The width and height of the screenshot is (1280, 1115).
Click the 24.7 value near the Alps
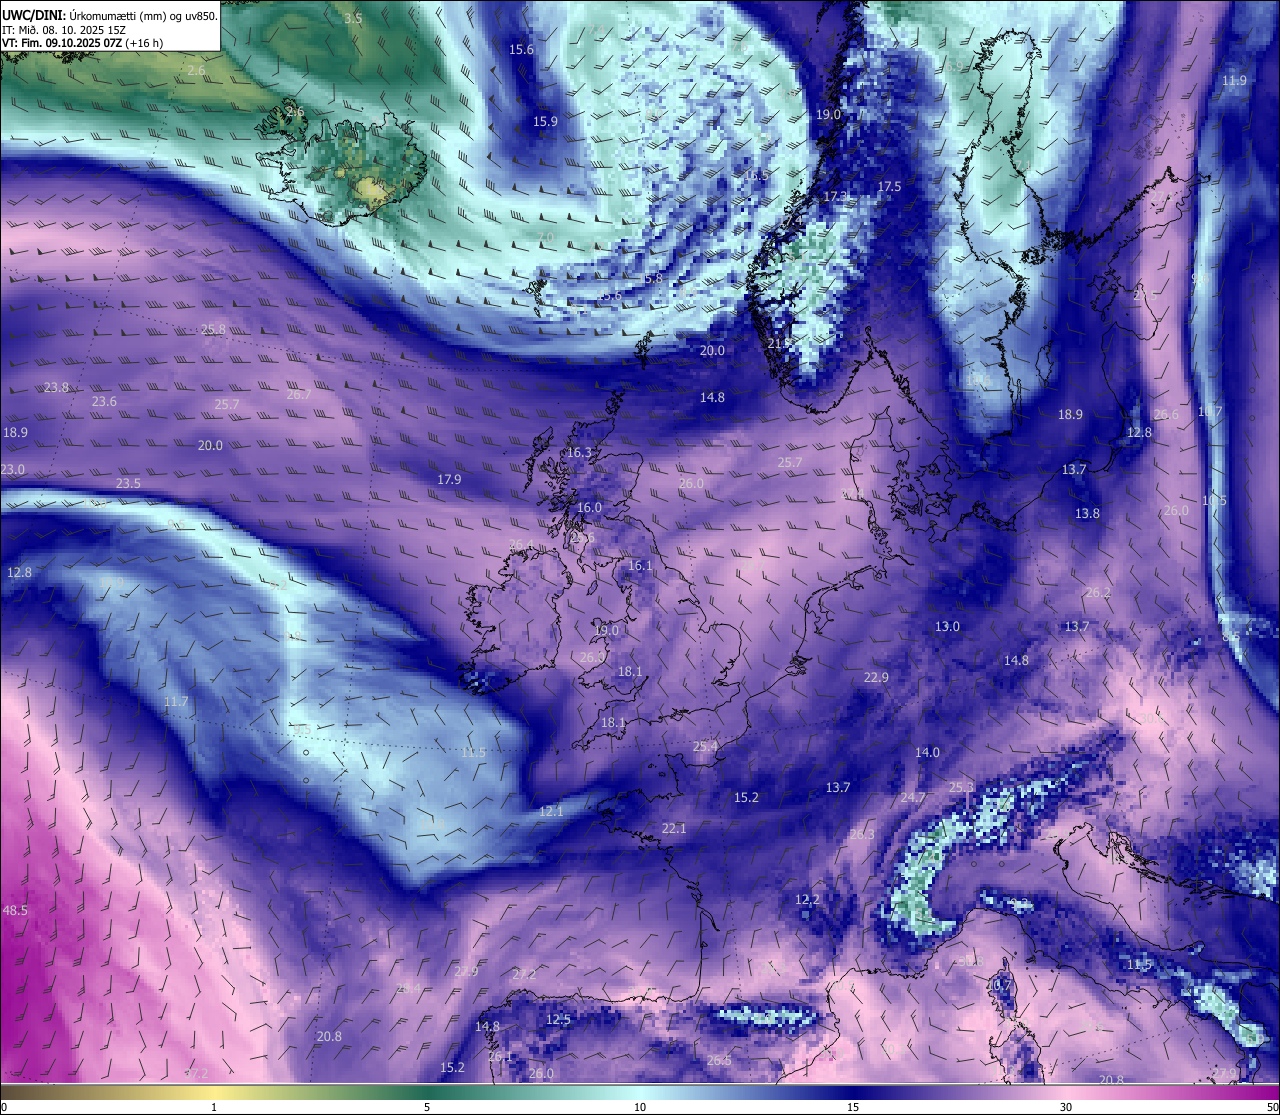pos(913,798)
